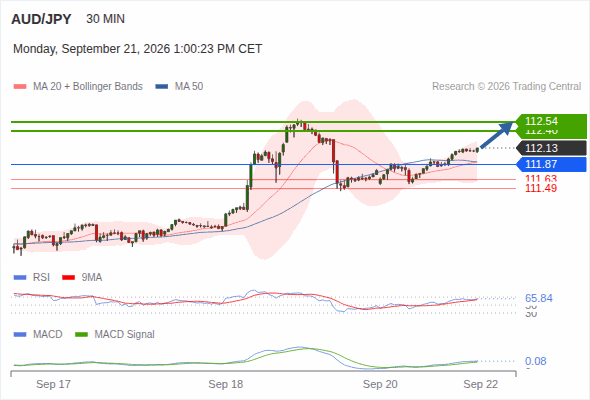
Task: Click the 112.13 current price tag
Action: (551, 148)
